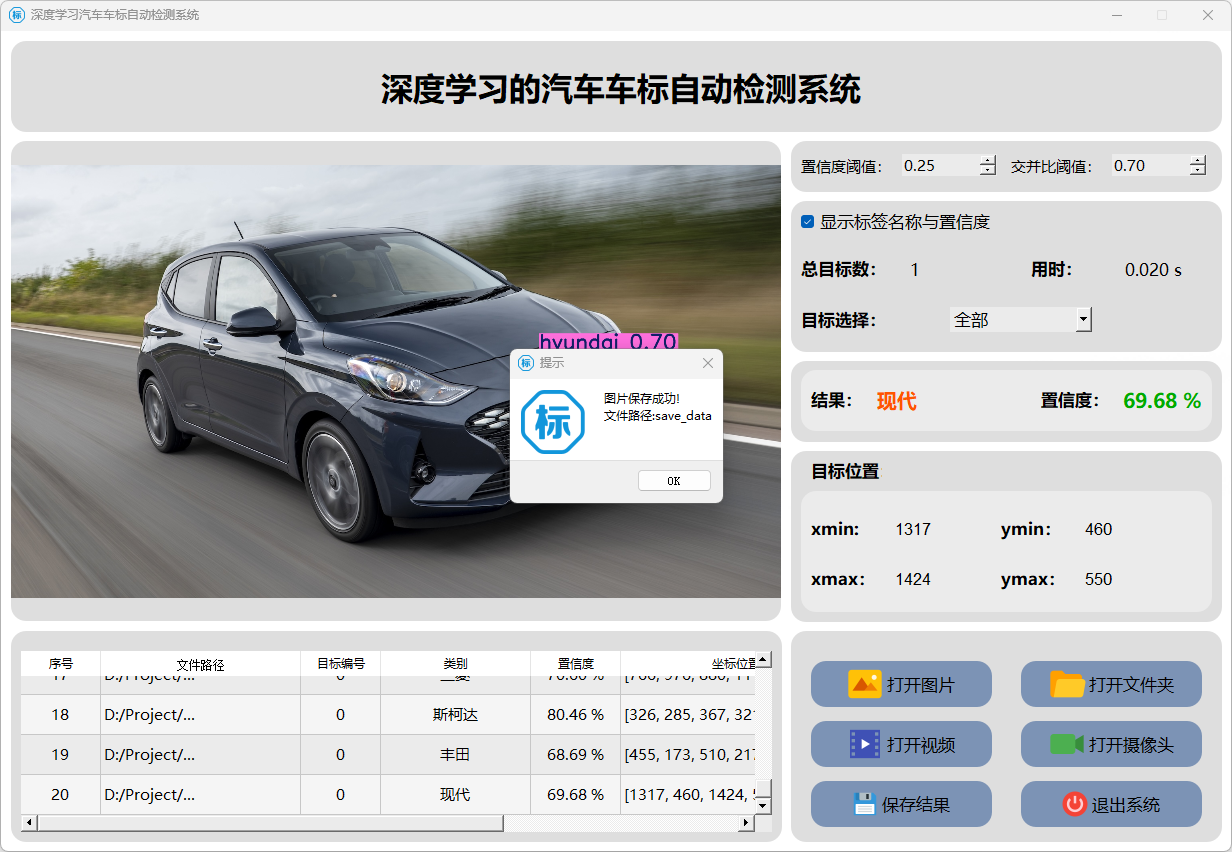
Task: Open the target selection dropdown showing 全部
Action: (1082, 320)
